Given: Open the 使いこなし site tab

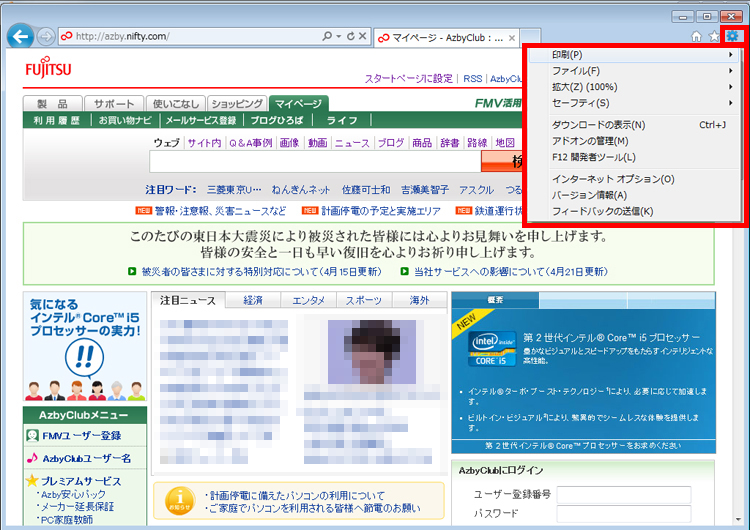Looking at the screenshot, I should pos(176,103).
